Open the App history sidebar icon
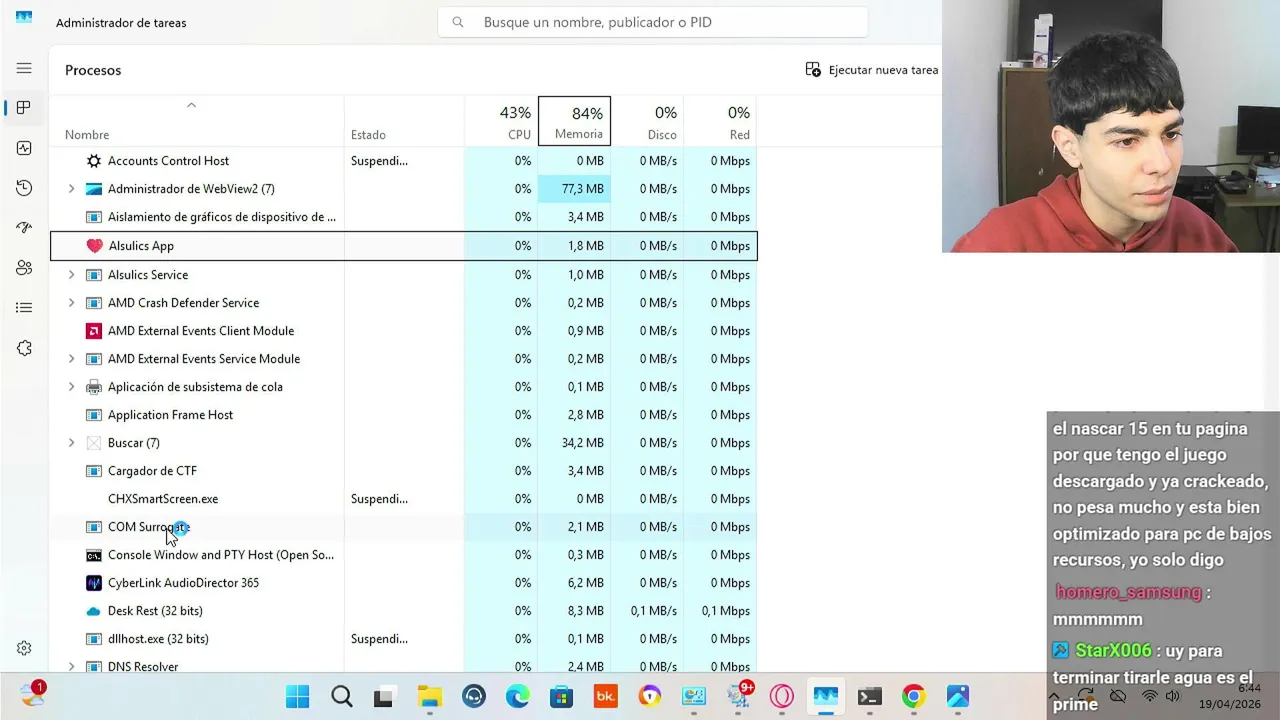The width and height of the screenshot is (1280, 720). click(x=24, y=188)
